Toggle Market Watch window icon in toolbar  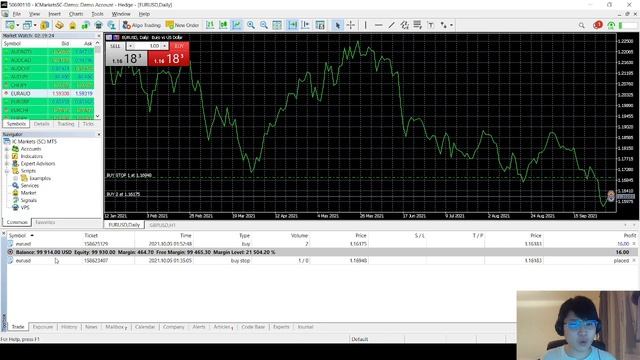tap(44, 25)
